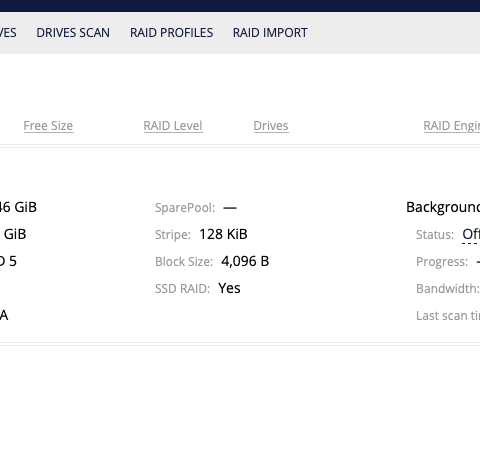Click the Block Size label
Image resolution: width=480 pixels, height=472 pixels.
click(184, 262)
